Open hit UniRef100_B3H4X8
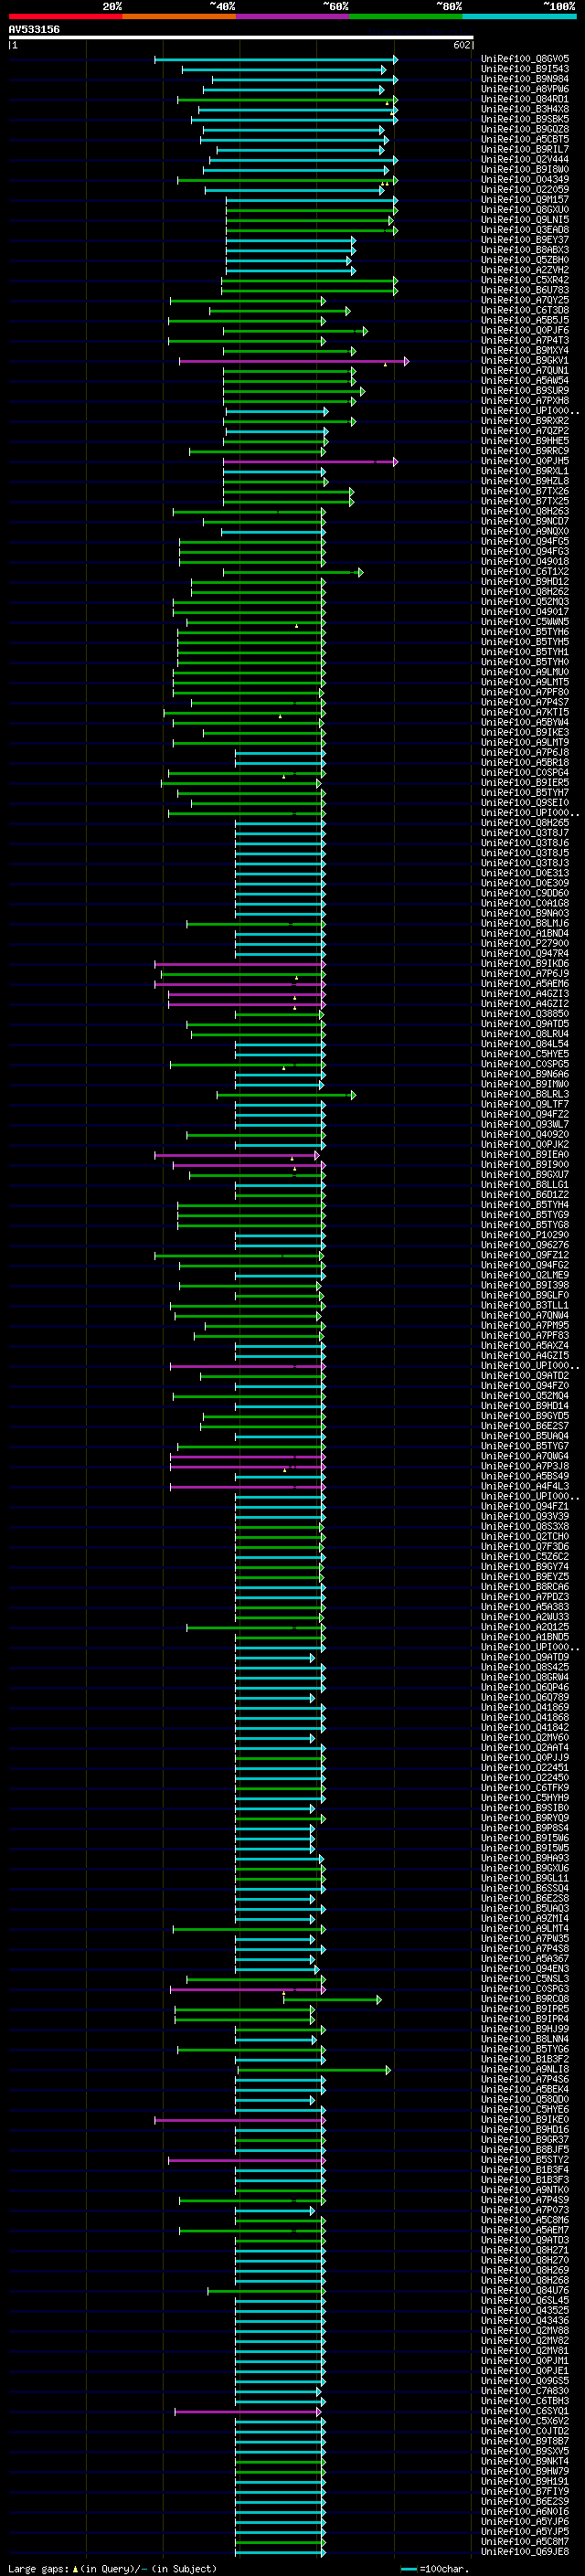The width and height of the screenshot is (585, 2576). click(x=525, y=109)
